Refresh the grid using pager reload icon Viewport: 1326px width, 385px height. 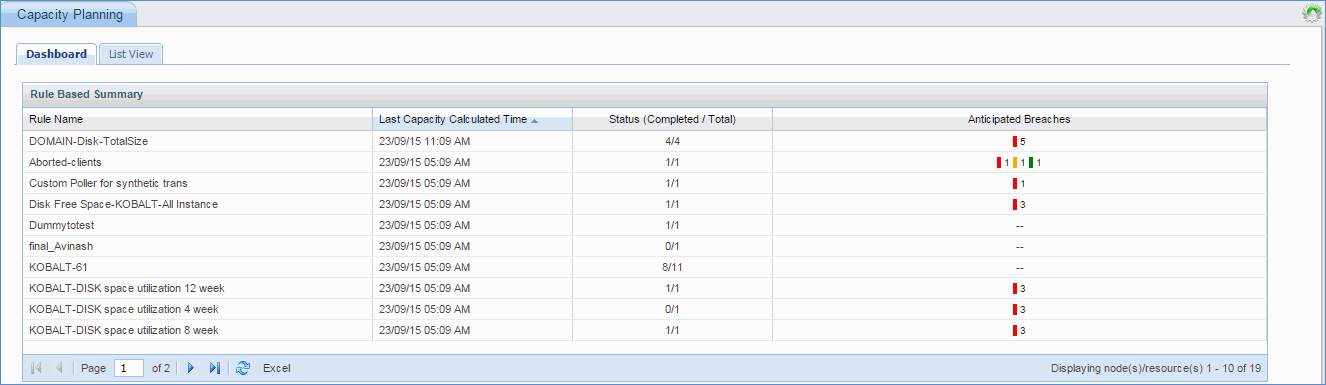pyautogui.click(x=243, y=369)
